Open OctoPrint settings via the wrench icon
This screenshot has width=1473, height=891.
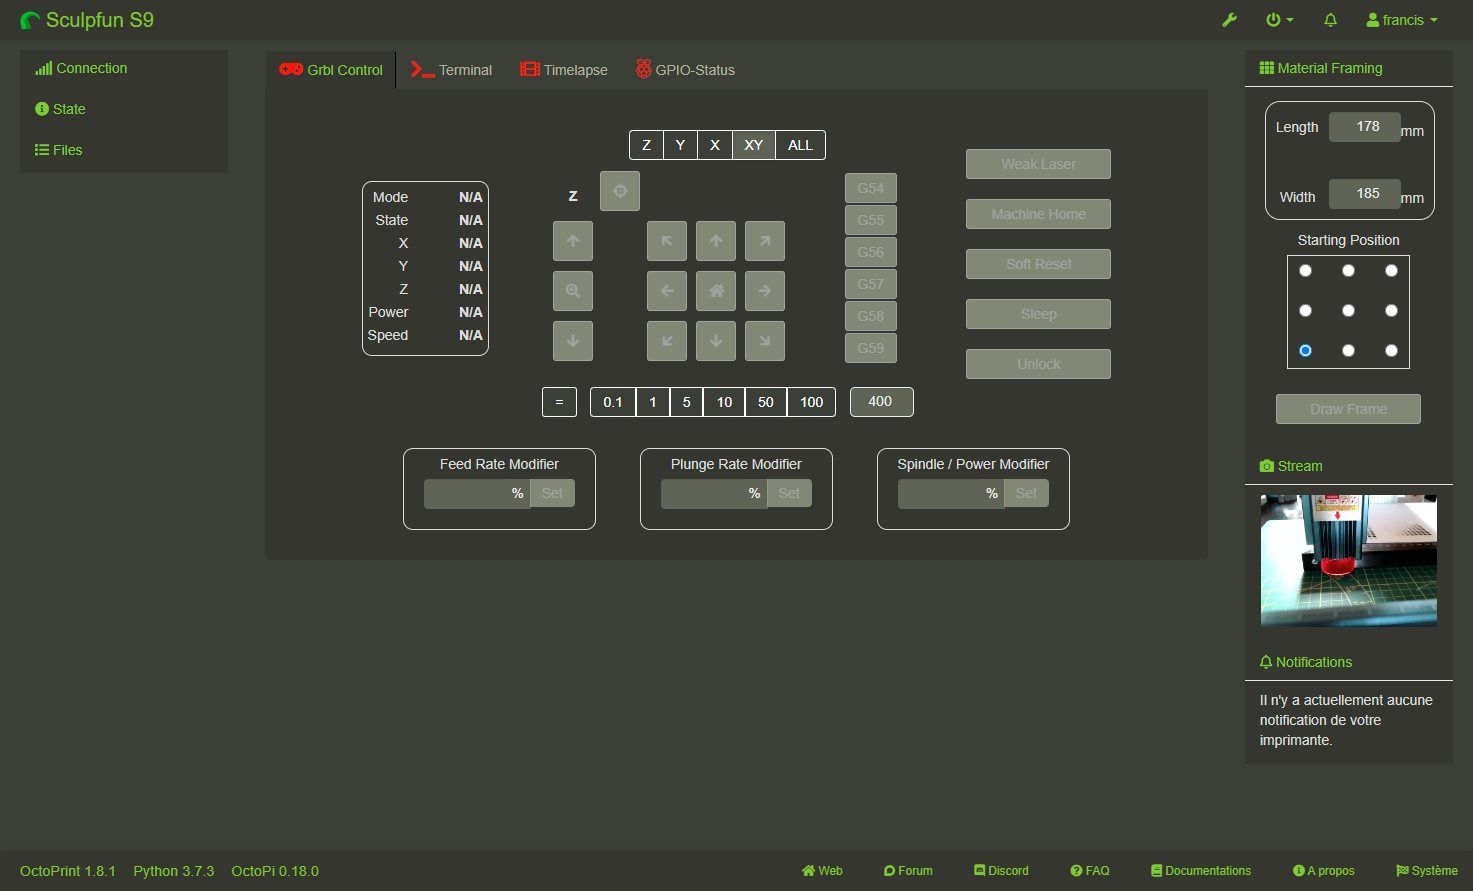coord(1230,20)
